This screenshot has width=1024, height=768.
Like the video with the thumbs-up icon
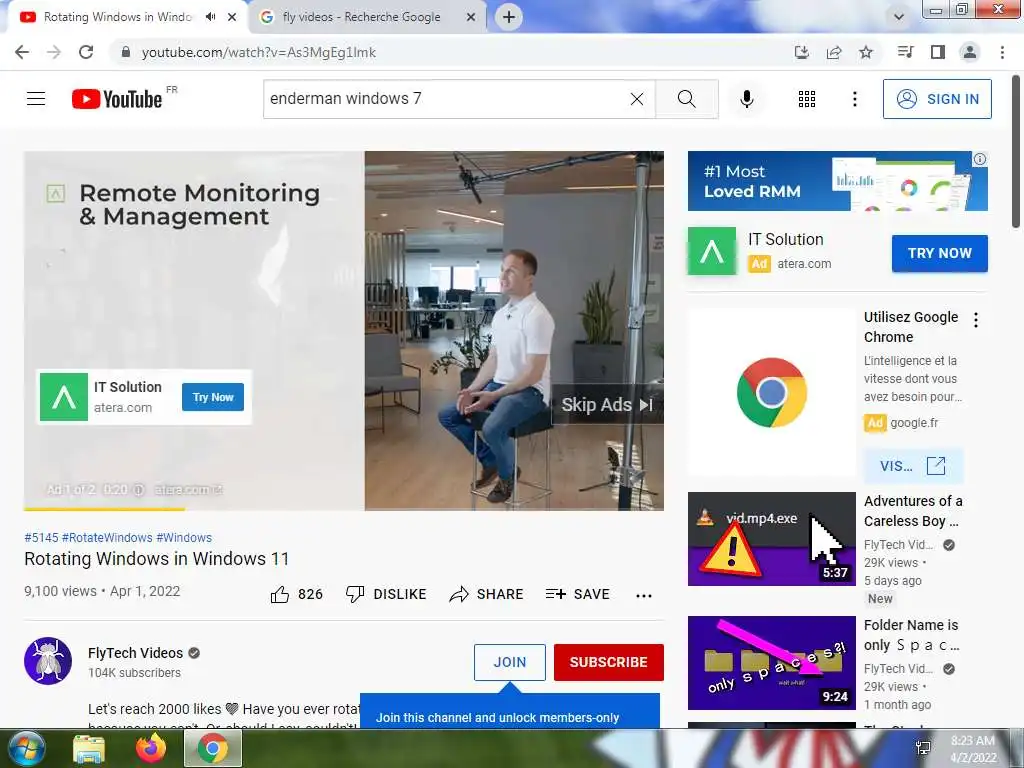pos(280,594)
